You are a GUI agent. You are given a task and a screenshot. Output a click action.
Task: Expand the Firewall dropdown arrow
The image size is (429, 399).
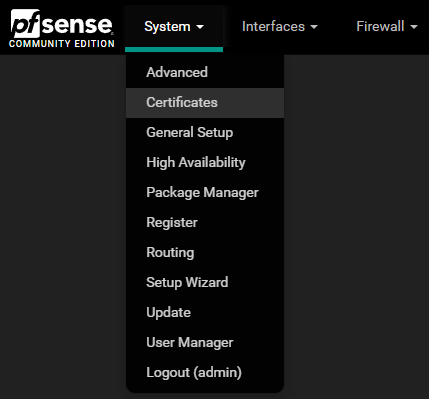pyautogui.click(x=414, y=27)
